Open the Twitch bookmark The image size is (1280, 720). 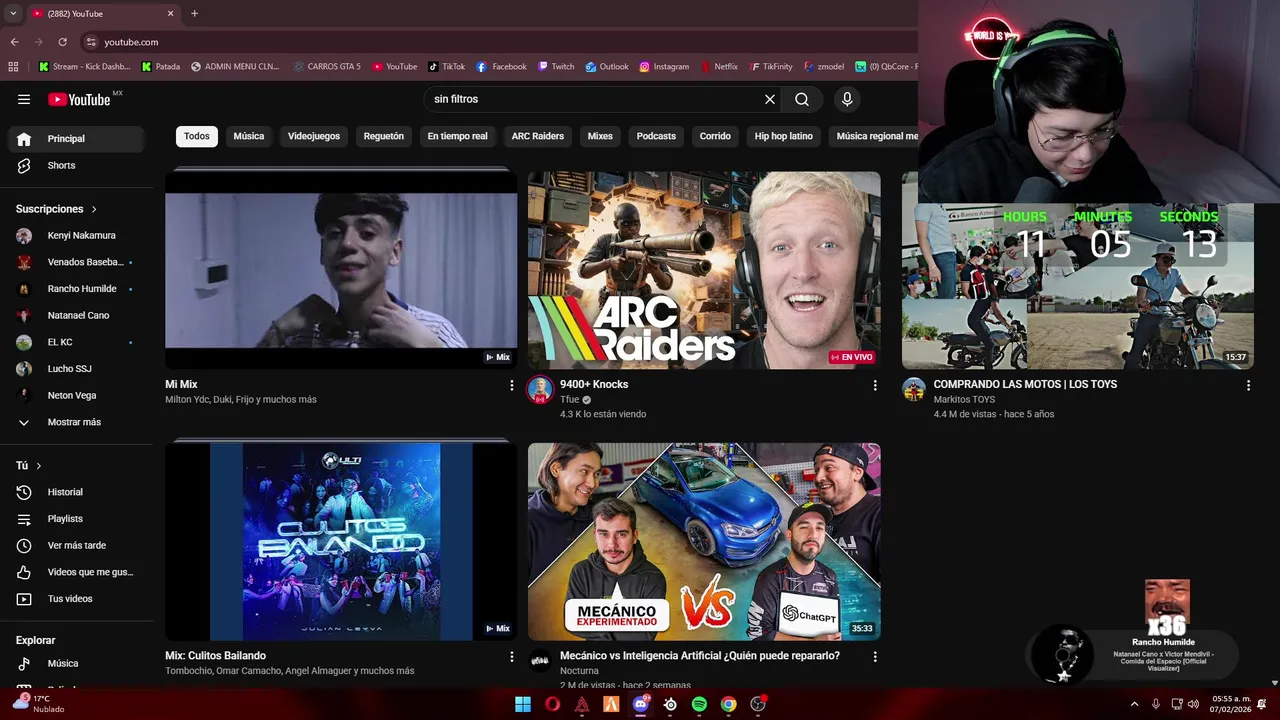pyautogui.click(x=556, y=67)
